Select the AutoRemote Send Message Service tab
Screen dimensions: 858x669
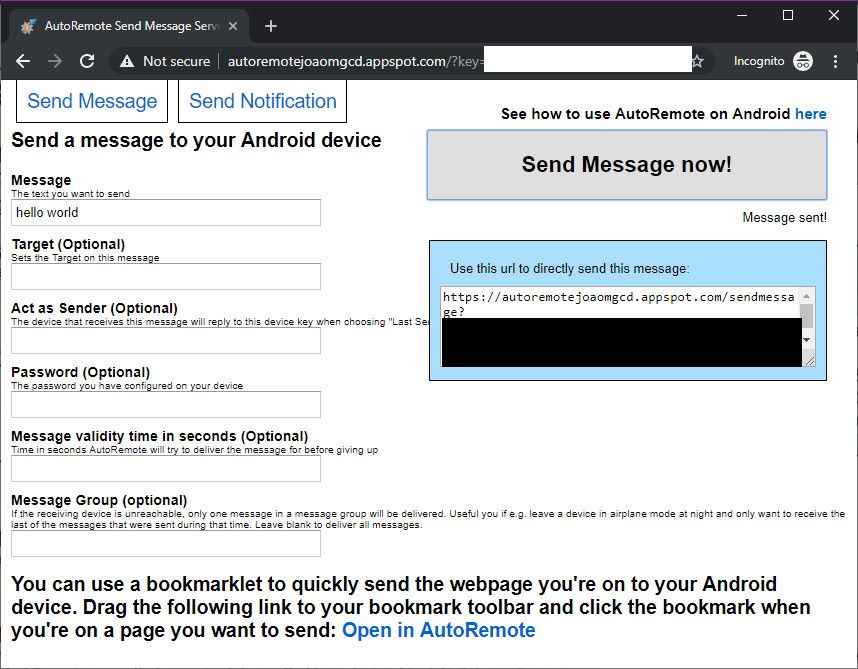129,26
